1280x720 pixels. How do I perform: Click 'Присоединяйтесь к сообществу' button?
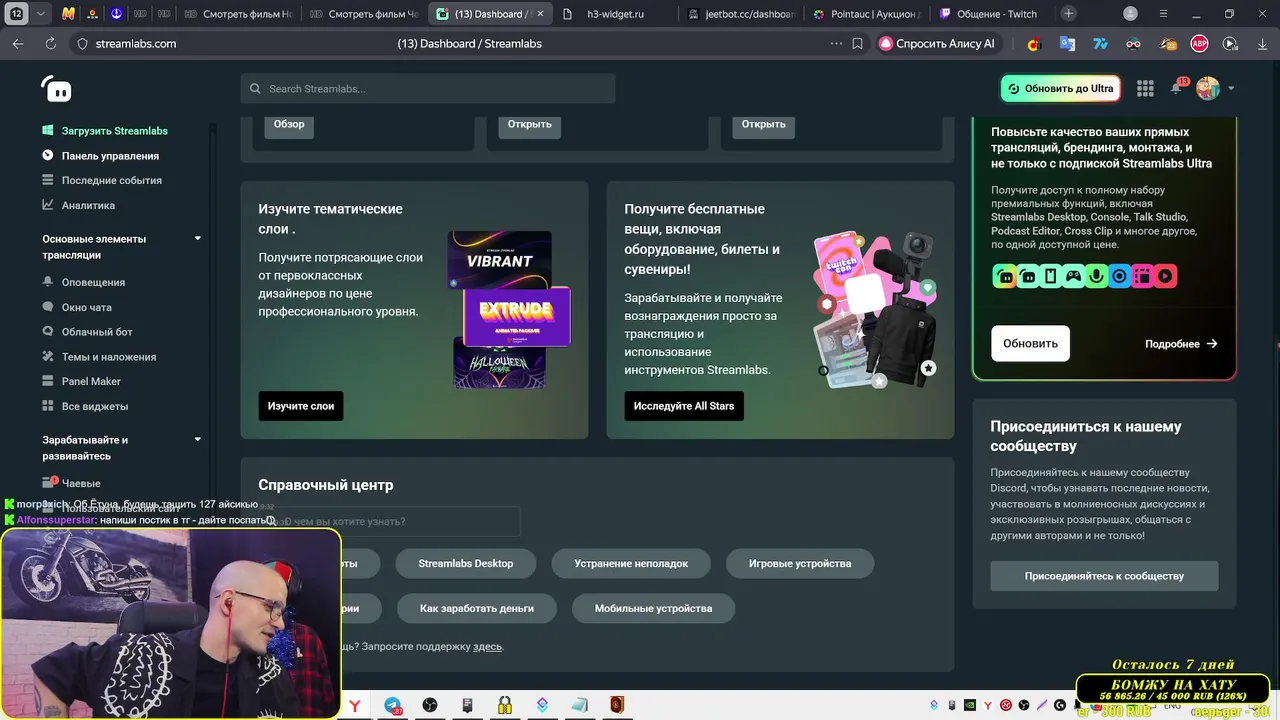click(x=1104, y=576)
